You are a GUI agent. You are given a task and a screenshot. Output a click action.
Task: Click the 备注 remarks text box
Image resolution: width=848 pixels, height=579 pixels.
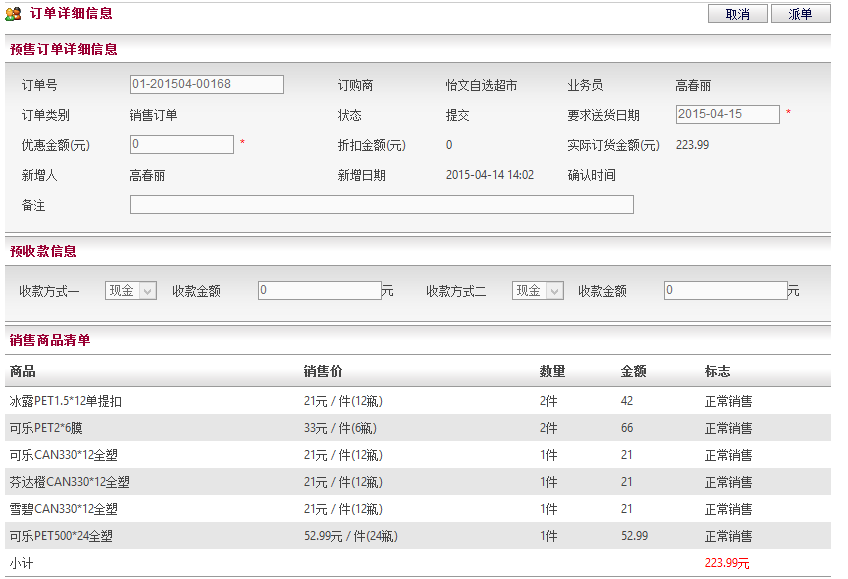point(382,204)
